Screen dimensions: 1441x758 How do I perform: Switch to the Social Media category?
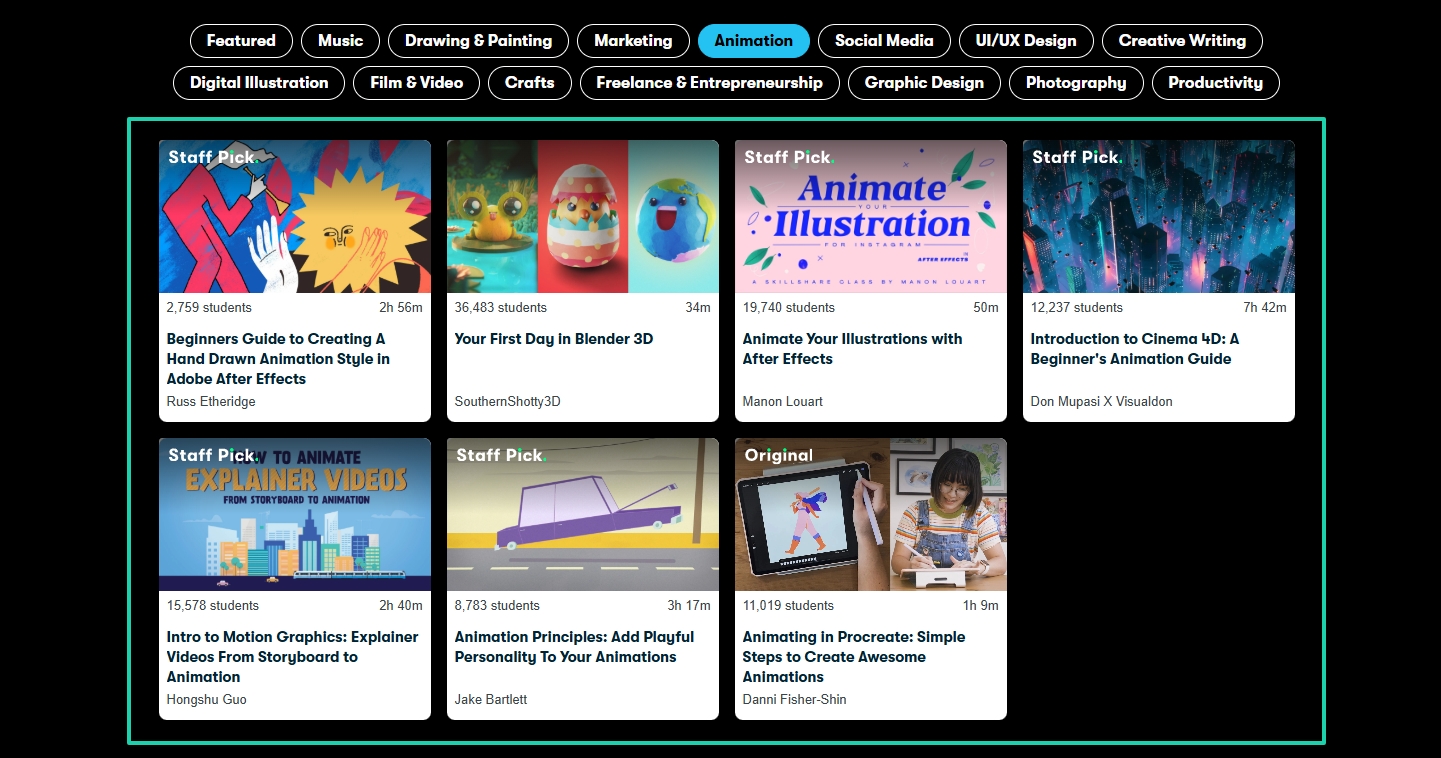point(884,41)
